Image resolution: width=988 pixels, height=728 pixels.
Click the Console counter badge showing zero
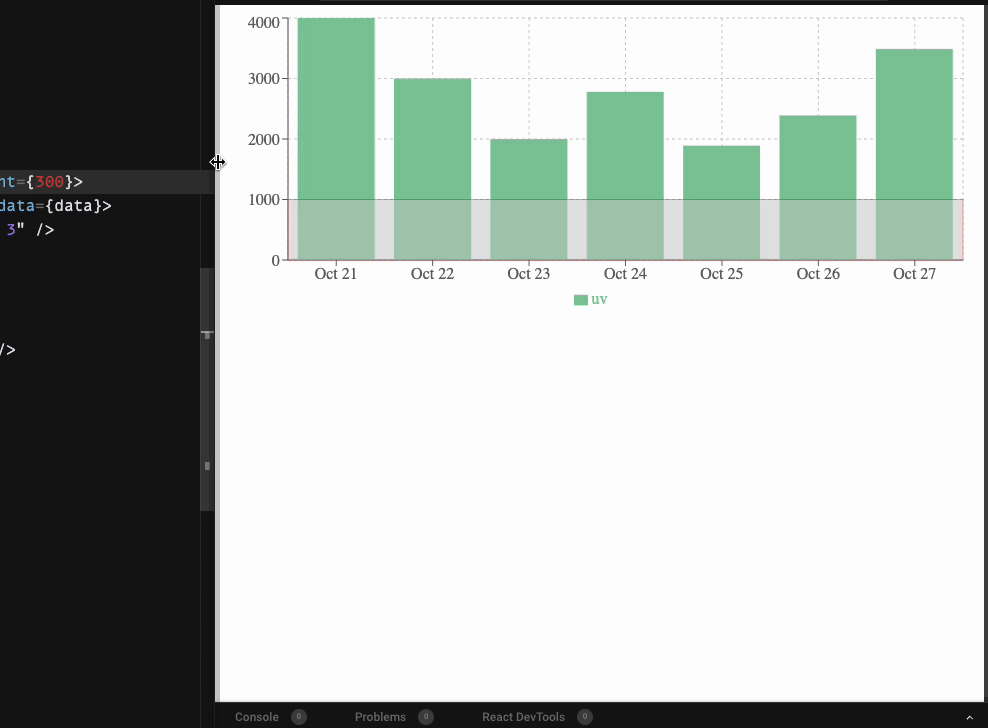click(298, 716)
